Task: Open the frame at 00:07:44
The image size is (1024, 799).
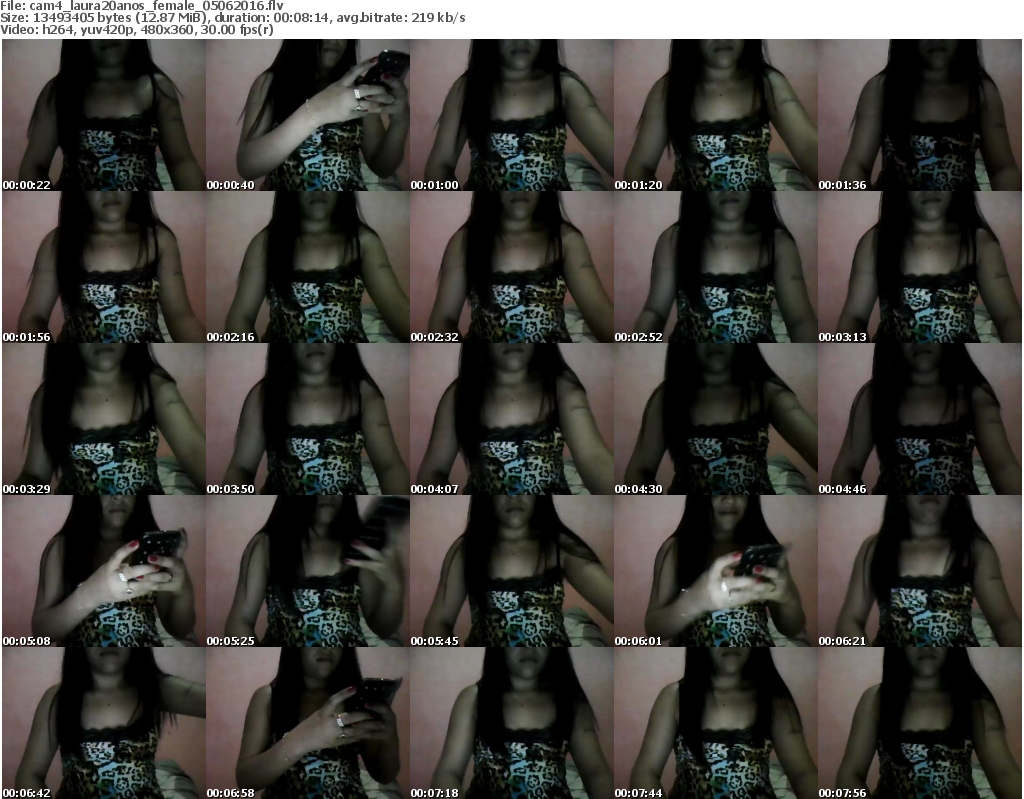Action: (x=716, y=723)
